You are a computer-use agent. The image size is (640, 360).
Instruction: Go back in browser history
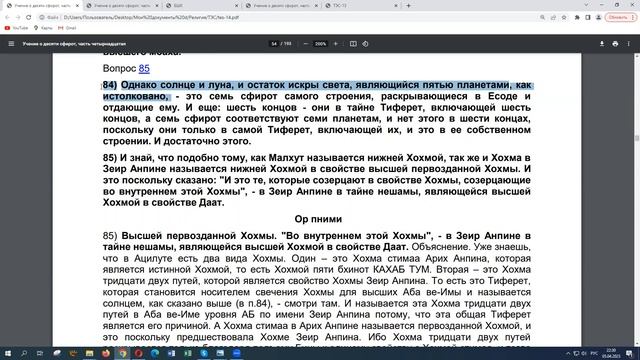pos(7,18)
